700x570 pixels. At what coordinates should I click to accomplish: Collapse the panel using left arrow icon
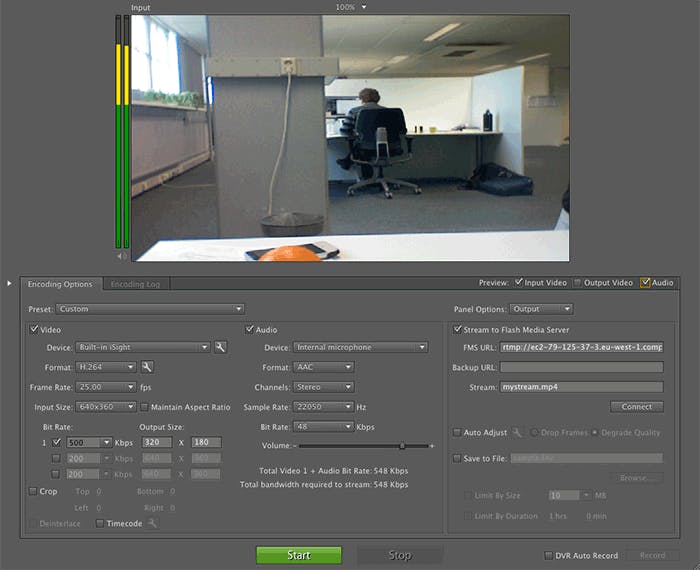pyautogui.click(x=10, y=283)
